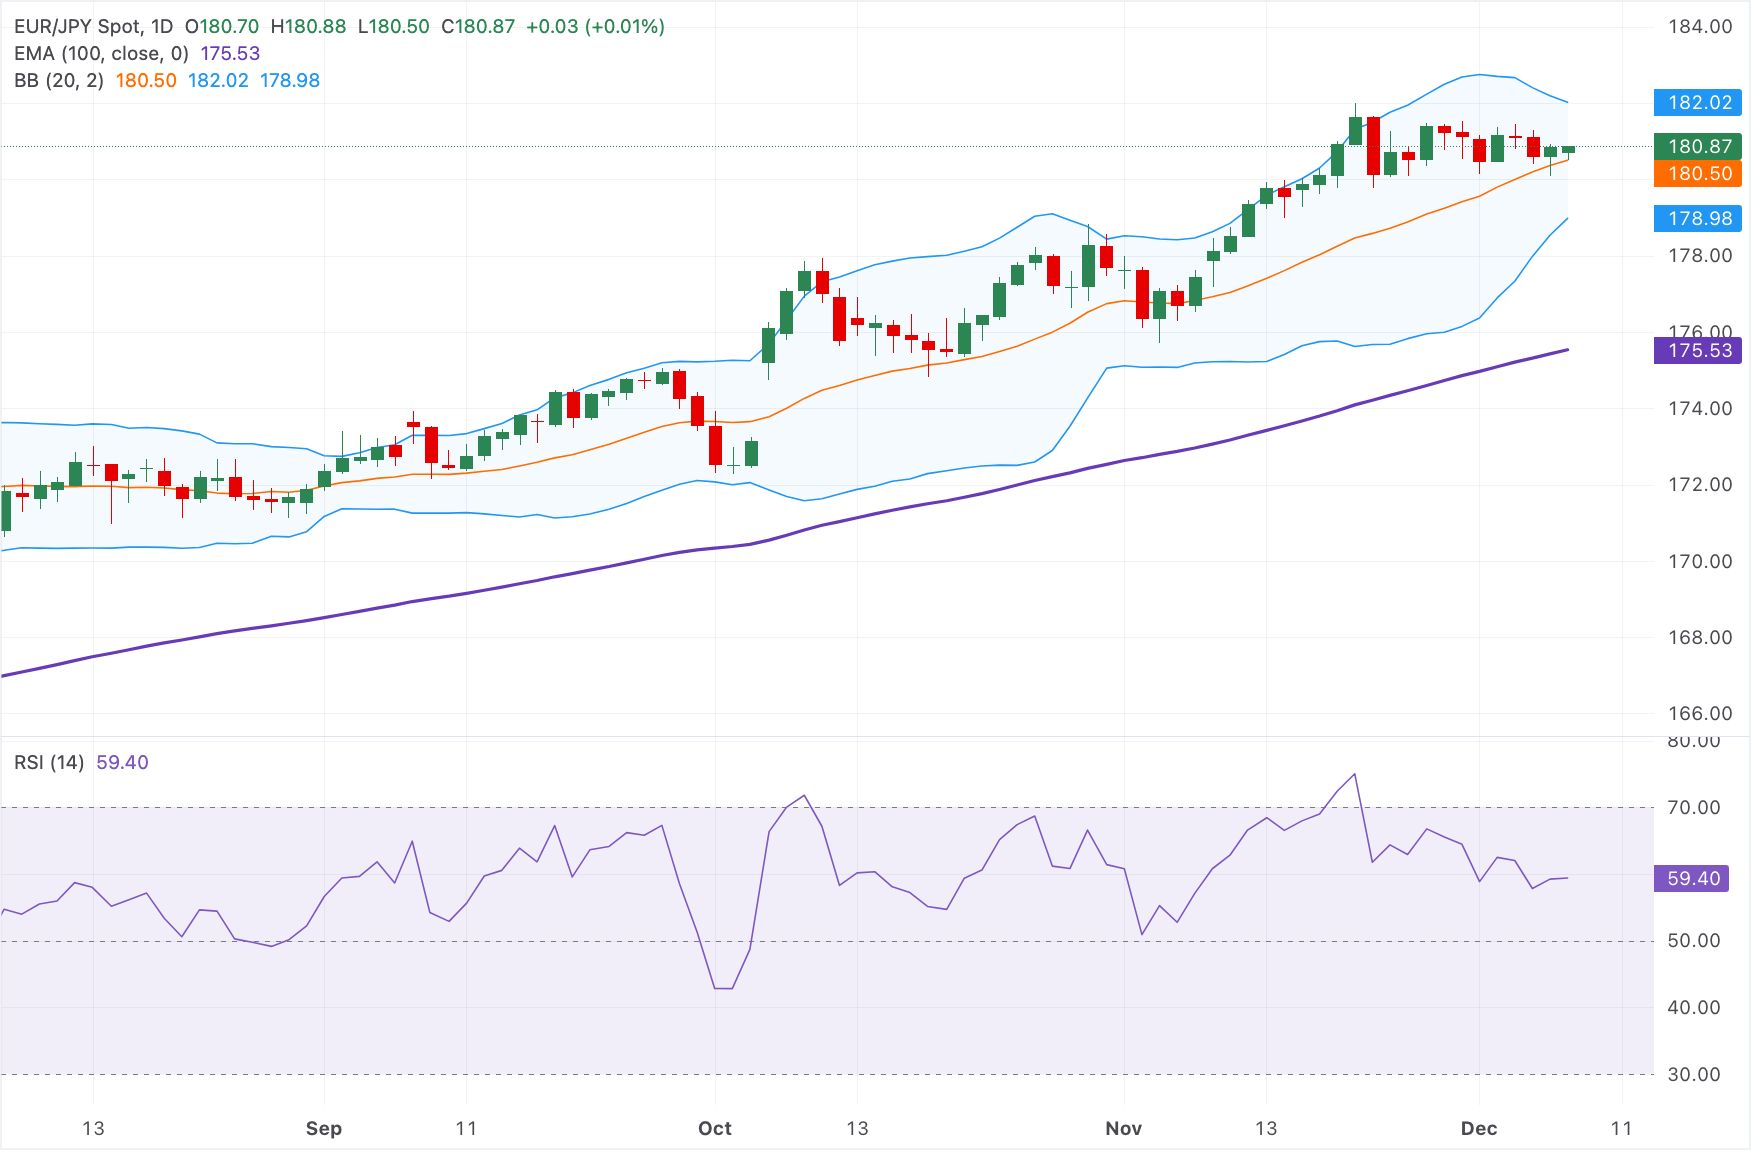Select the 180.87 current price tag

(1697, 146)
